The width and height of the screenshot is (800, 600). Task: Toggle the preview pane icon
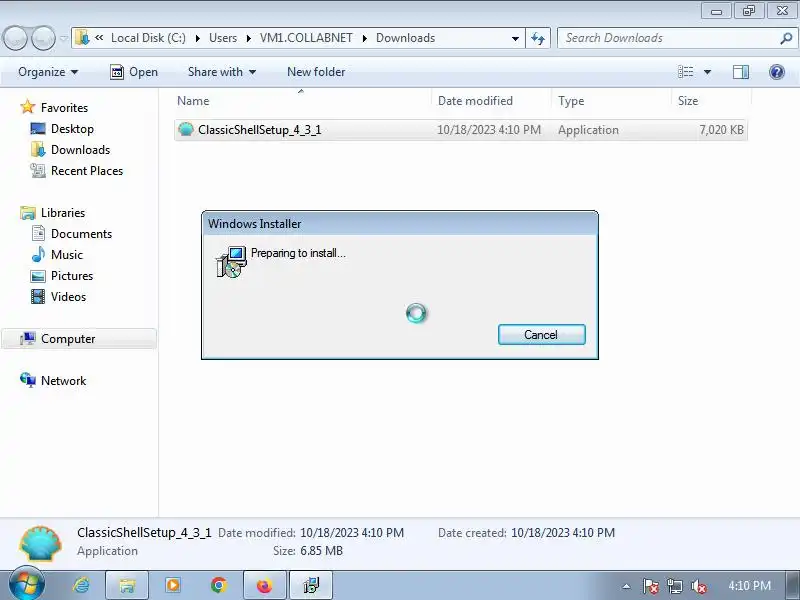(741, 72)
